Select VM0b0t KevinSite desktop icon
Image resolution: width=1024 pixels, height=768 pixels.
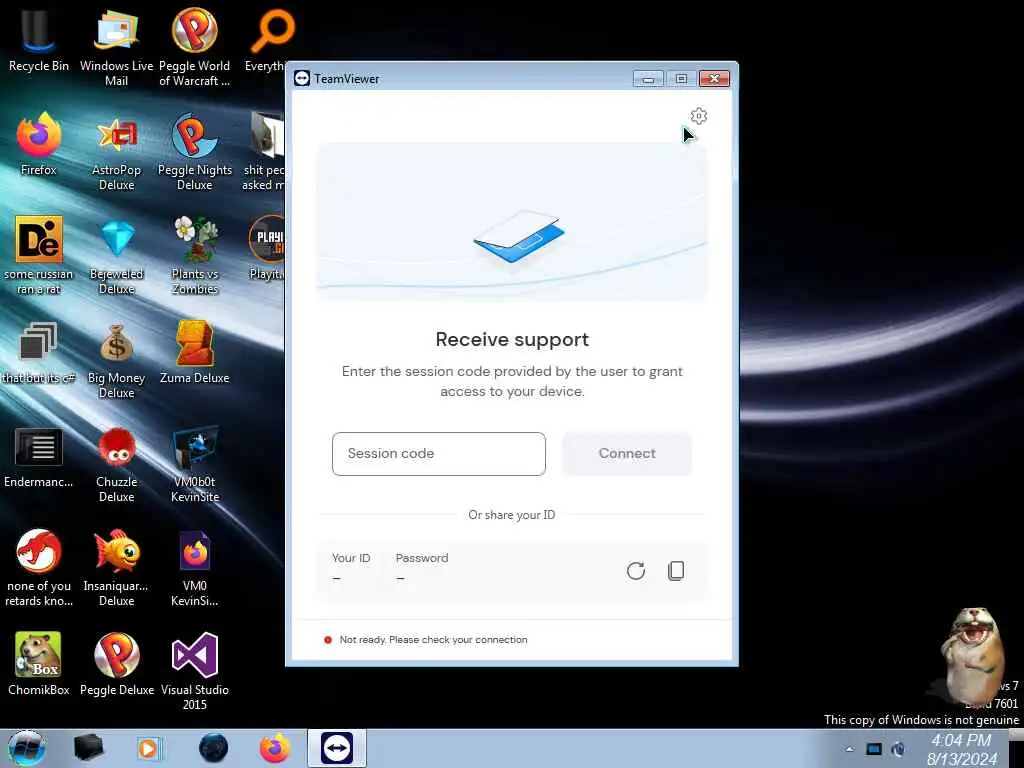(x=195, y=465)
